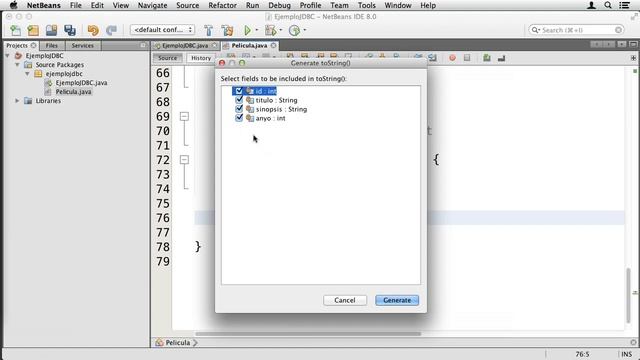Select Pelicula.java in project tree
Screen dimensions: 640x360
[73, 91]
